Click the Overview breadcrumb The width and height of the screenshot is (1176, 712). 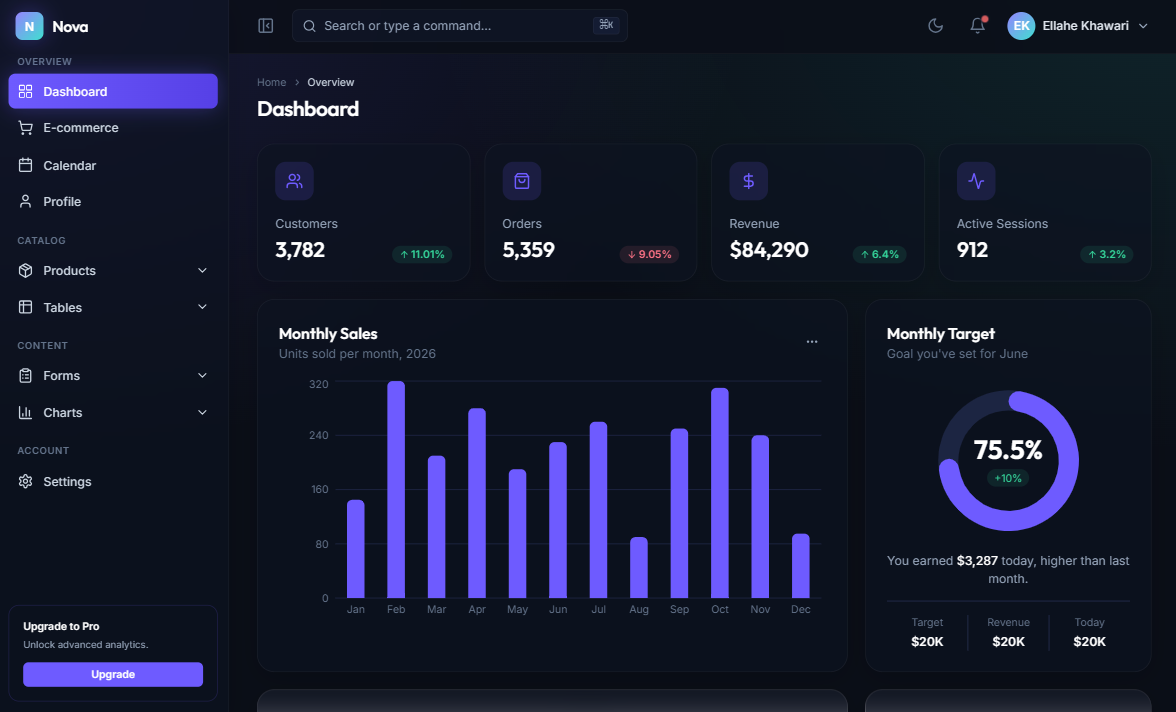point(331,83)
